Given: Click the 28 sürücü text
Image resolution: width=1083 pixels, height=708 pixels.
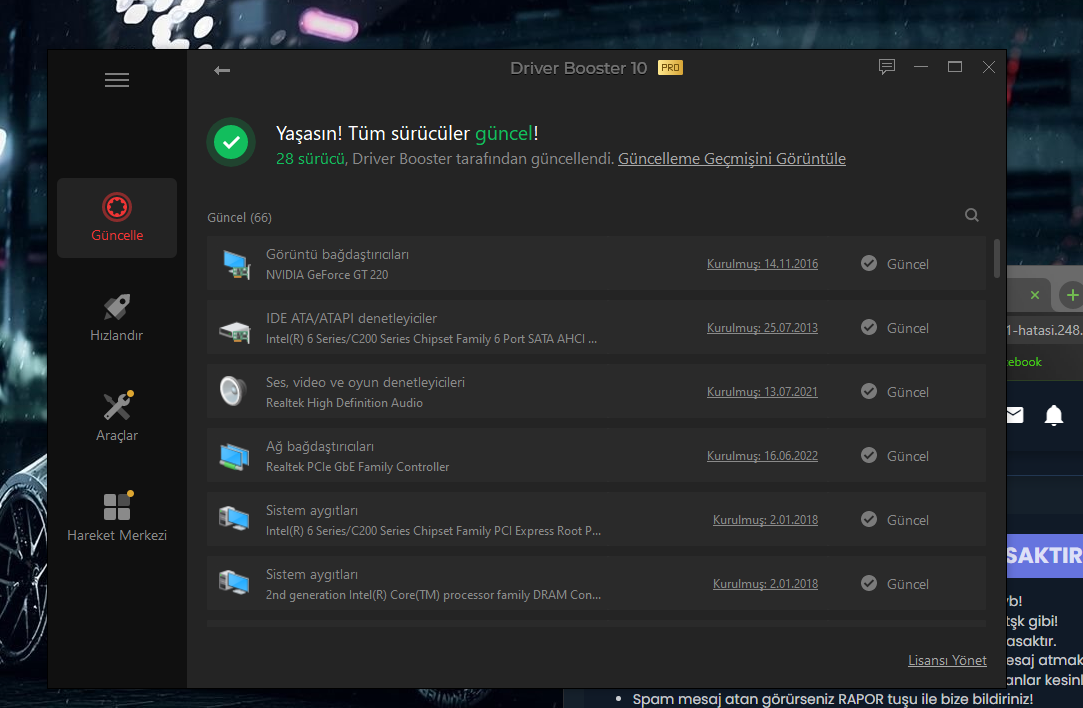Looking at the screenshot, I should tap(310, 159).
